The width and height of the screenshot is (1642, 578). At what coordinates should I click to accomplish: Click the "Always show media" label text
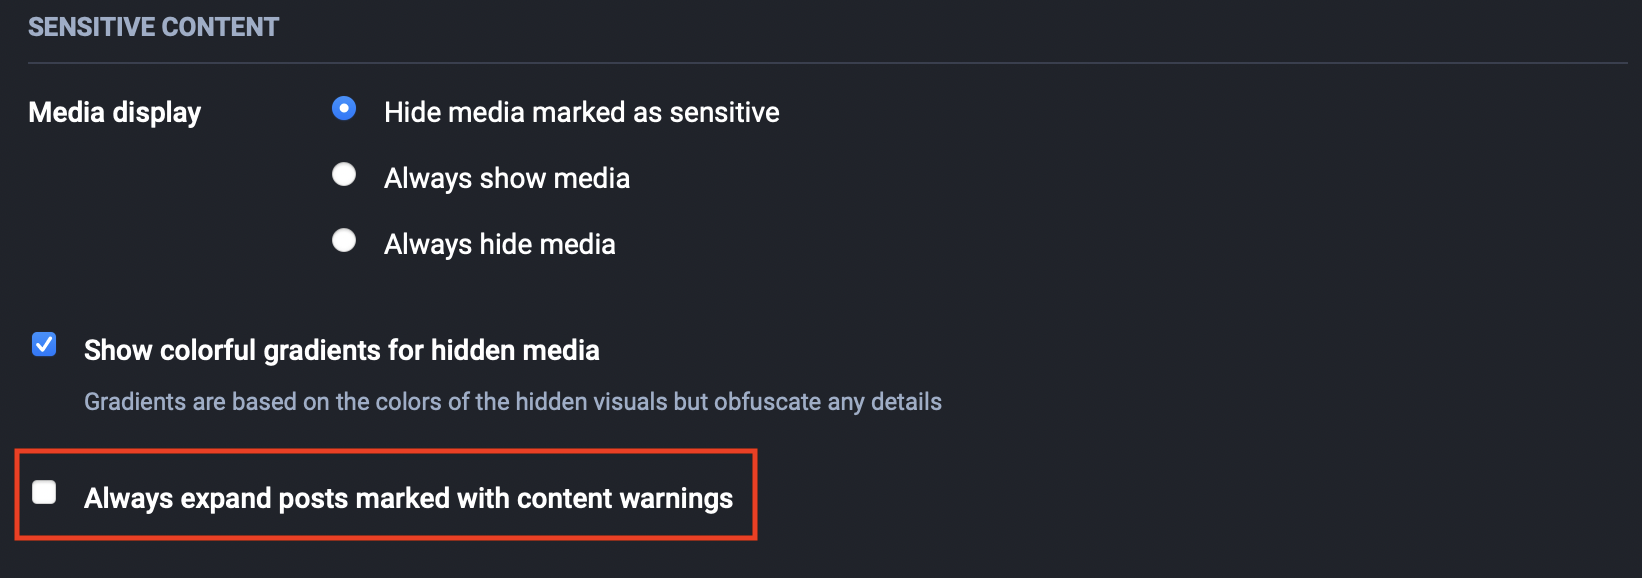[506, 178]
